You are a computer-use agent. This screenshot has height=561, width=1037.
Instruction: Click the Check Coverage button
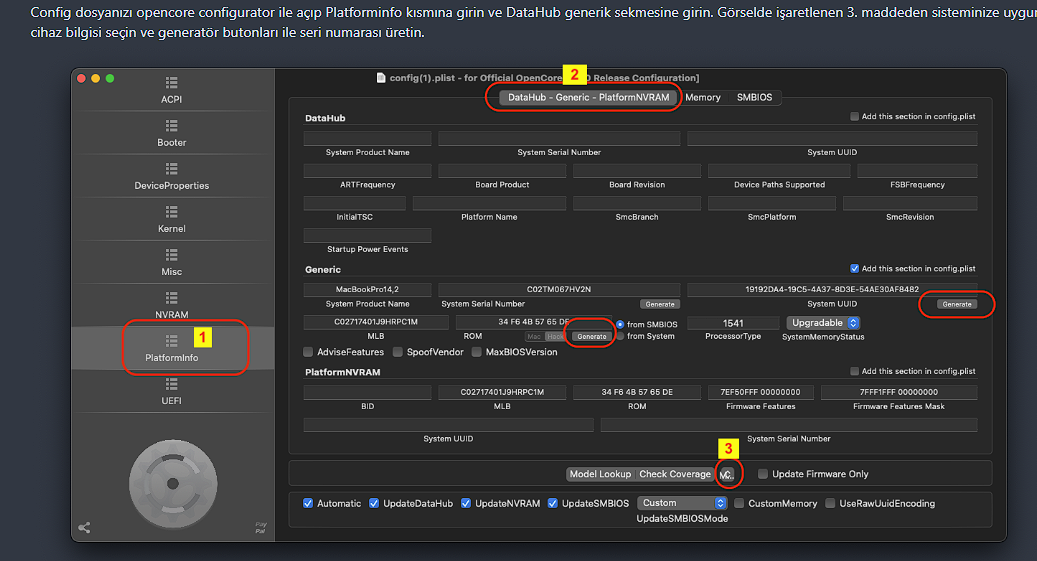pos(675,474)
